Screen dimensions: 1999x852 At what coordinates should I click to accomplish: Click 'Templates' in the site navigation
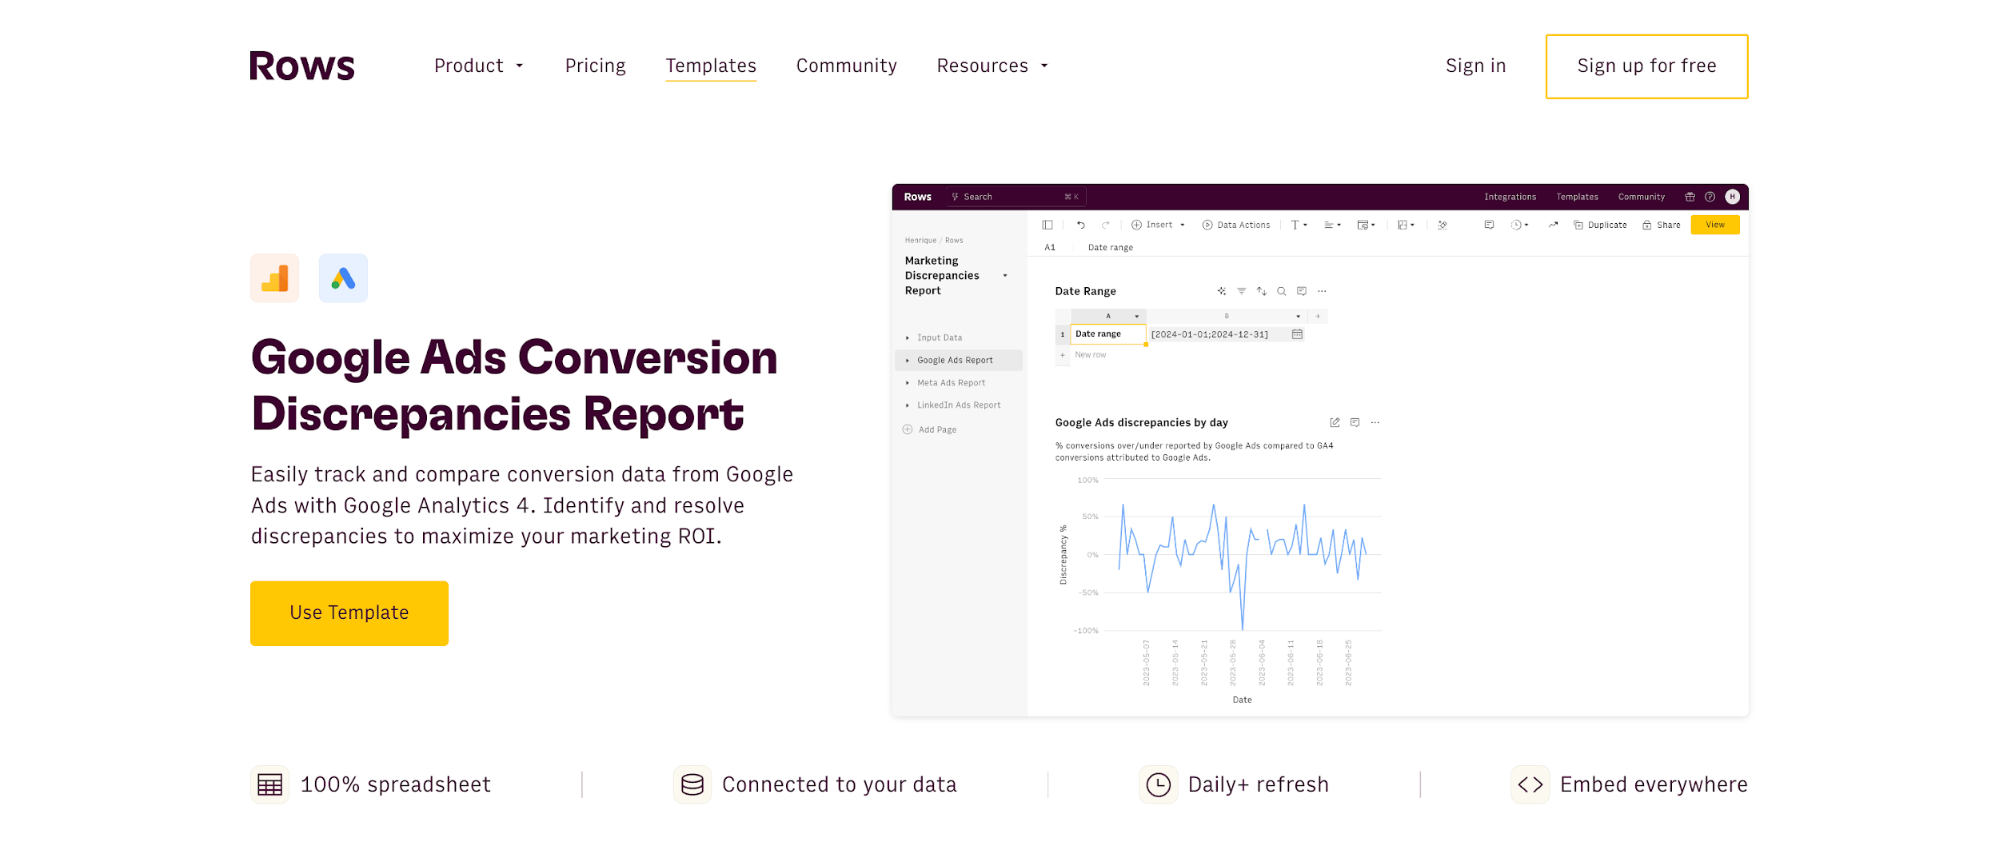click(x=711, y=66)
